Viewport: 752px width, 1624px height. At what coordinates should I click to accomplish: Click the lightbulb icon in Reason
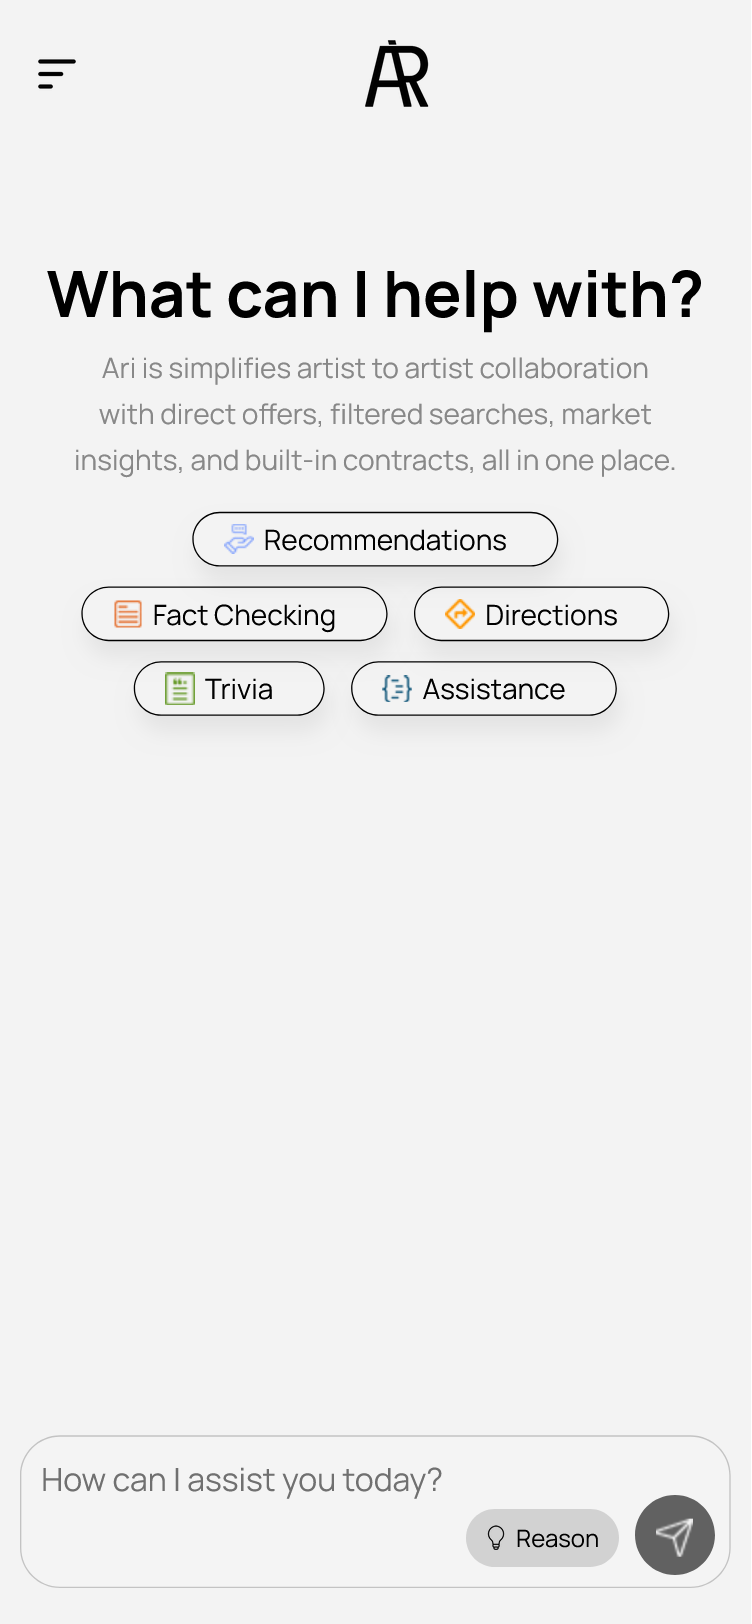(496, 1538)
